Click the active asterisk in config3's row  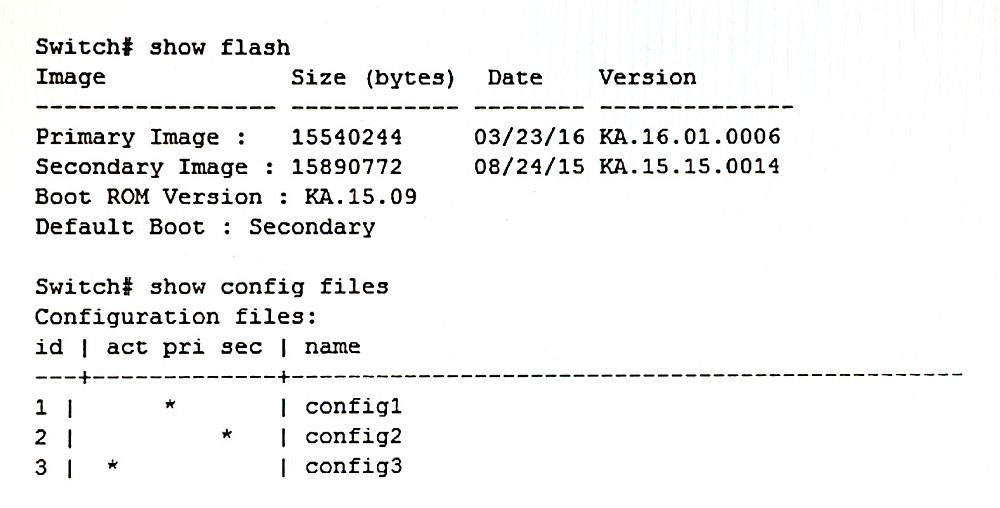click(112, 466)
